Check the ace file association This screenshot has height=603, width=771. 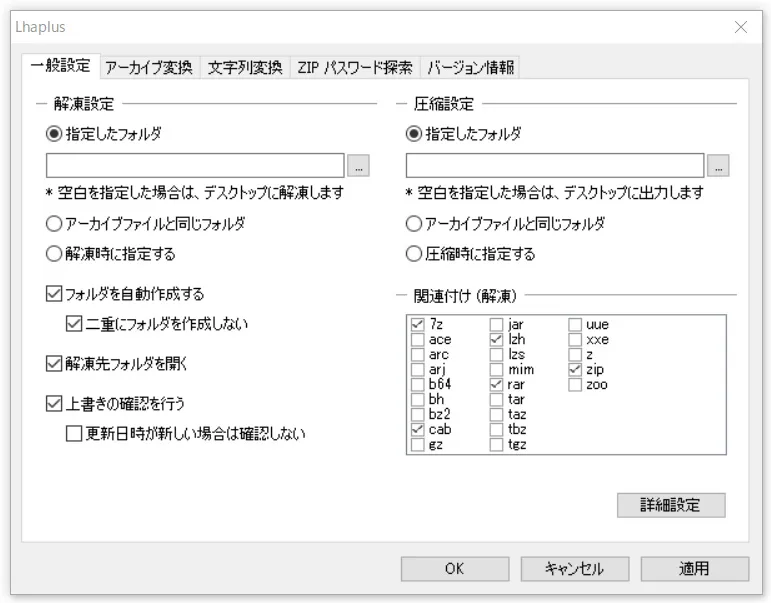(417, 339)
